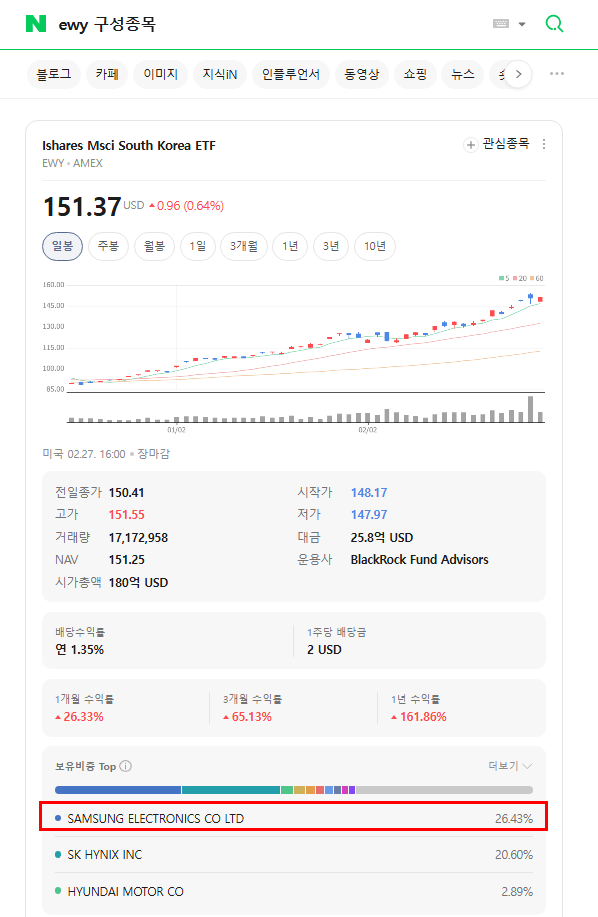598x917 pixels.
Task: Open the 동영상 tab
Action: click(x=362, y=74)
